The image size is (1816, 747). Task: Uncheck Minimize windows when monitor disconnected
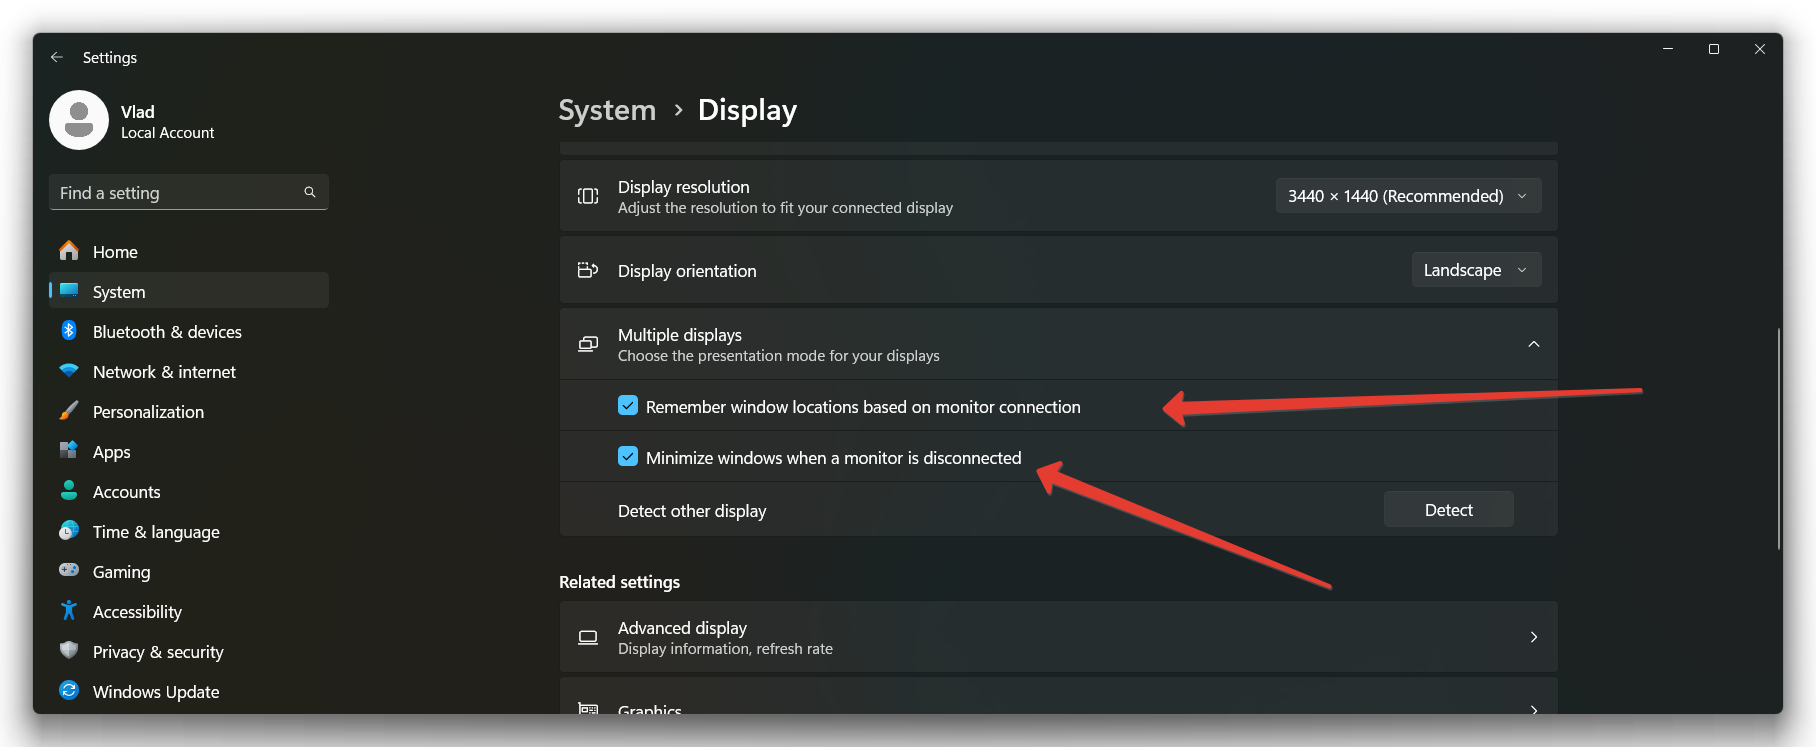coord(628,457)
